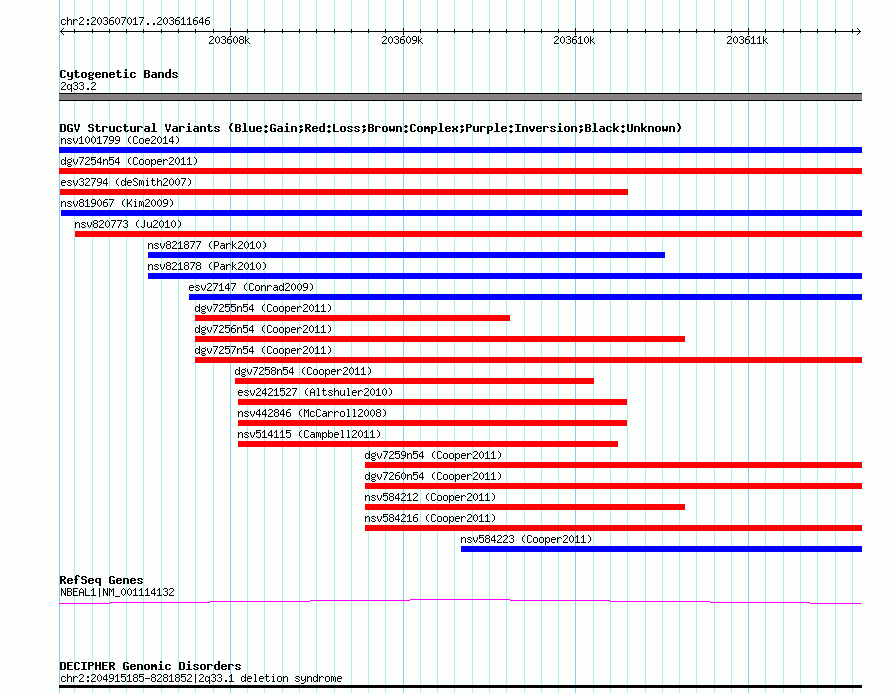Select the dgv7254n54 (Cooper2011) variant label
This screenshot has height=693, width=890.
[129, 161]
